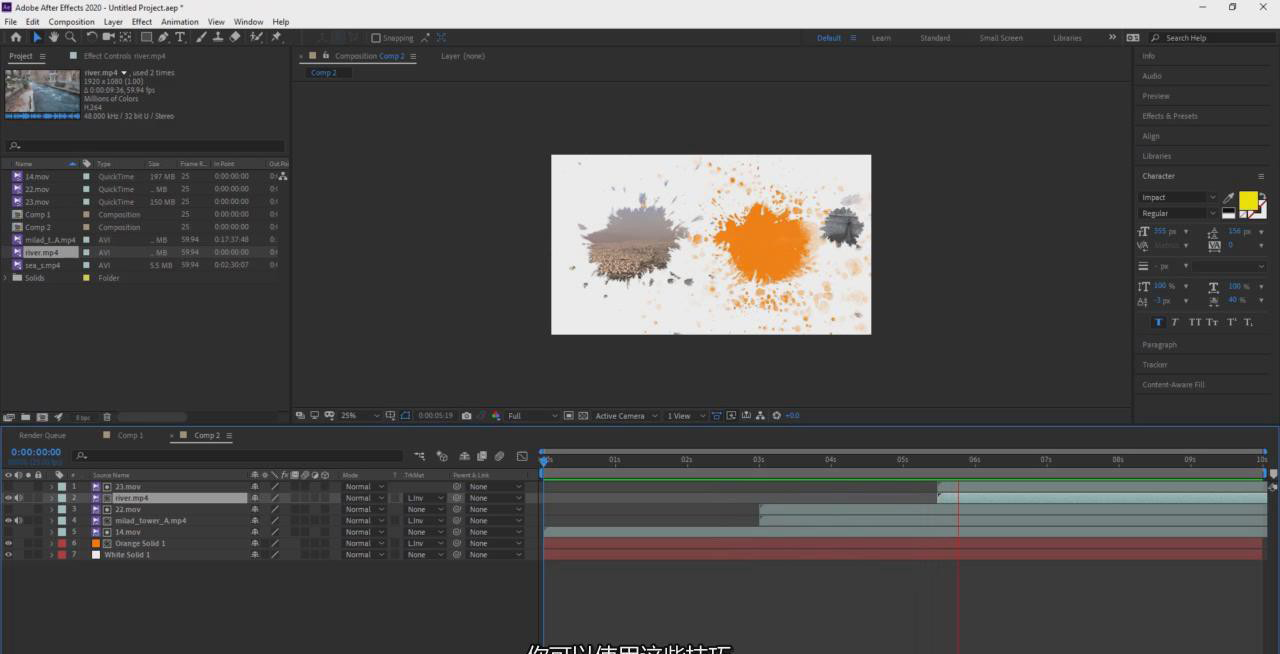This screenshot has height=654, width=1280.
Task: Switch to the Small Screen workspace
Action: (1000, 38)
